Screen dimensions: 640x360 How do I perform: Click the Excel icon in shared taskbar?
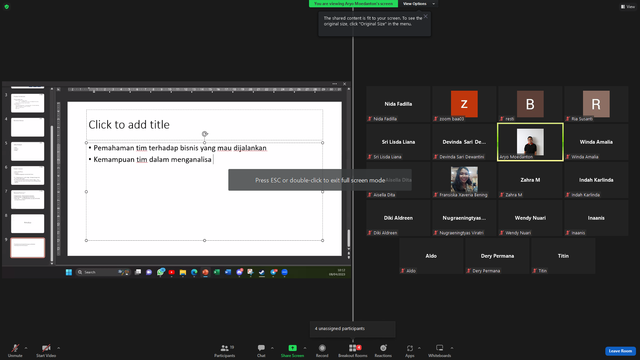(x=217, y=272)
